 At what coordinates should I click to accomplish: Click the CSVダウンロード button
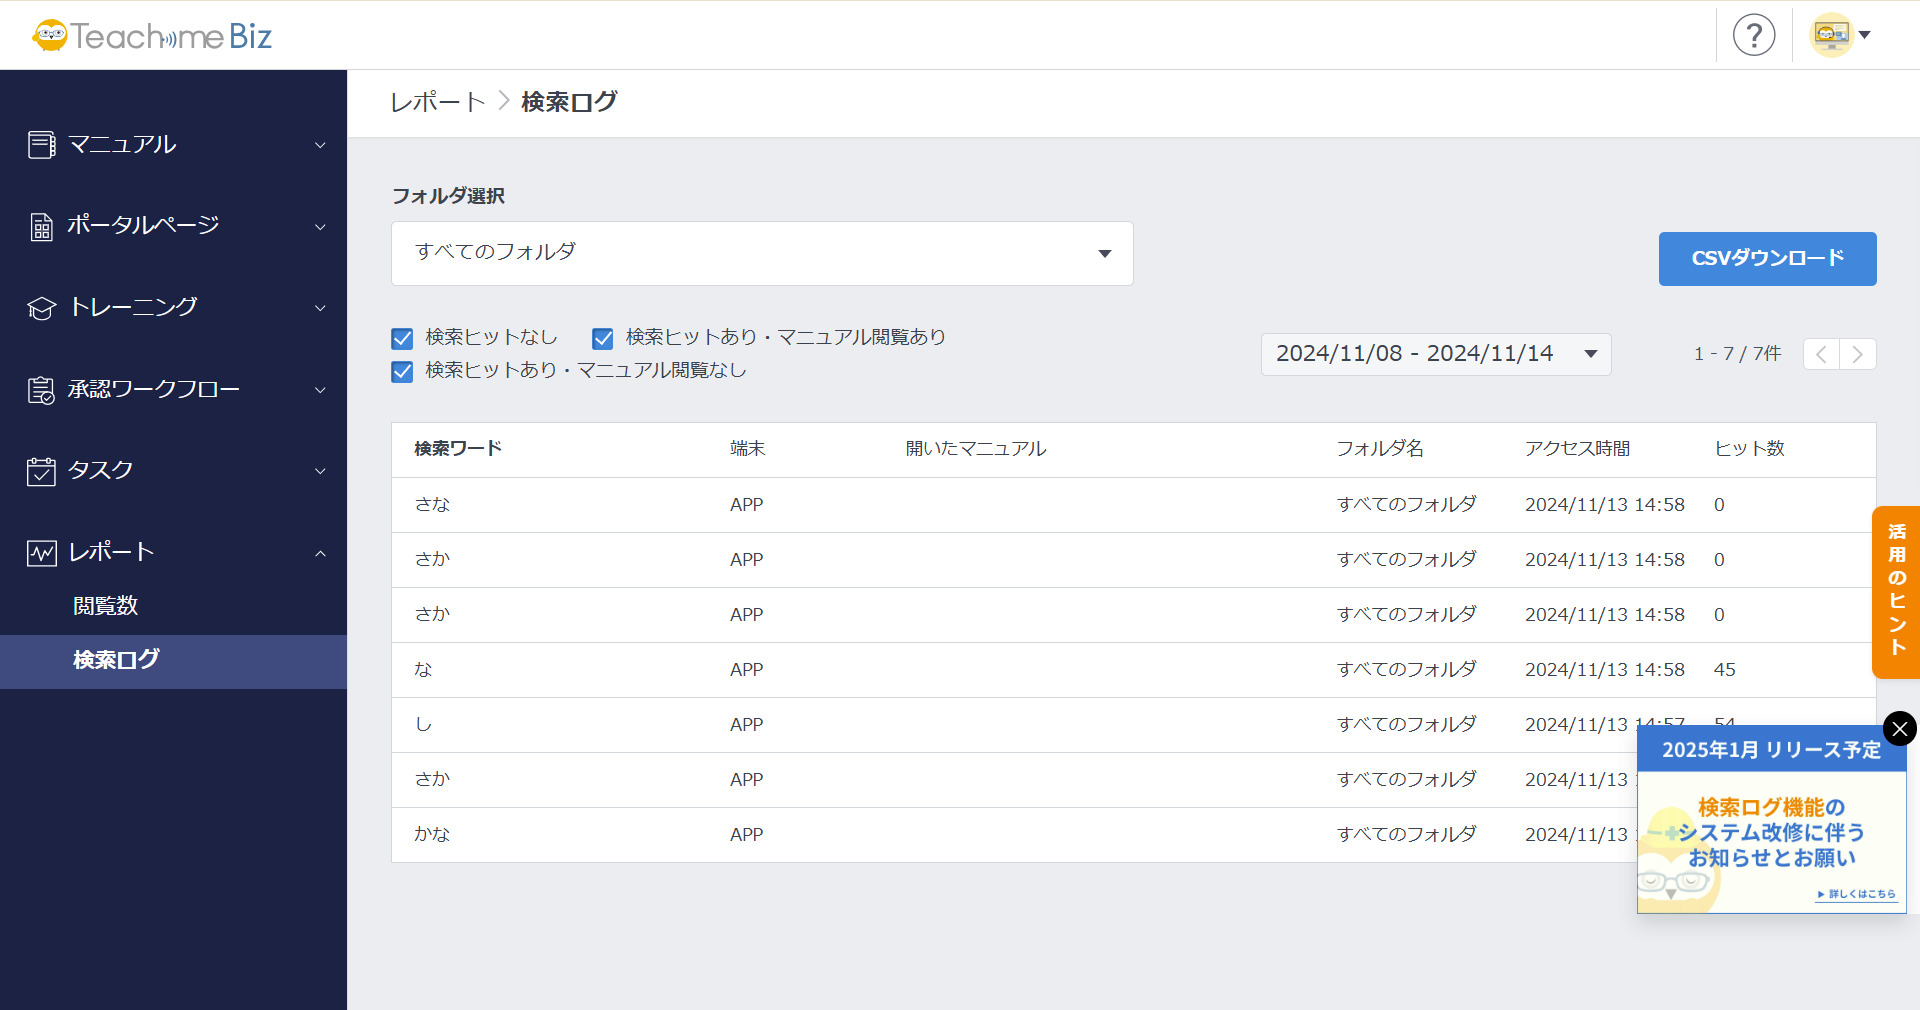click(x=1767, y=259)
